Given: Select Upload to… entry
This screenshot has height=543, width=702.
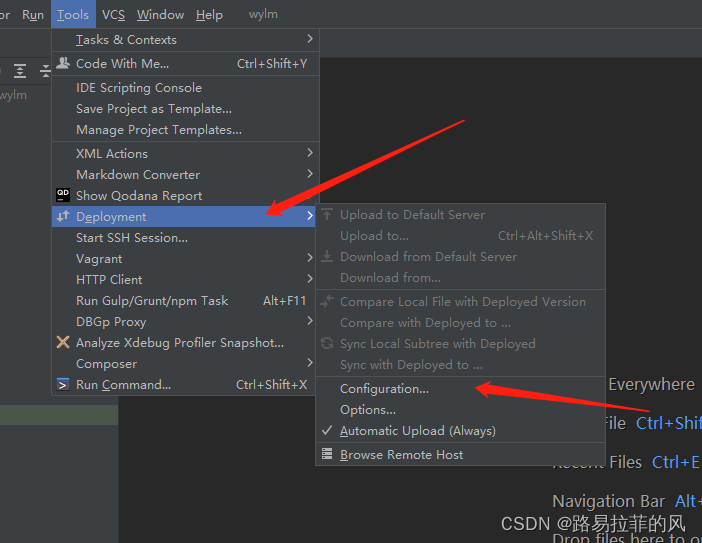Looking at the screenshot, I should click(x=461, y=236).
